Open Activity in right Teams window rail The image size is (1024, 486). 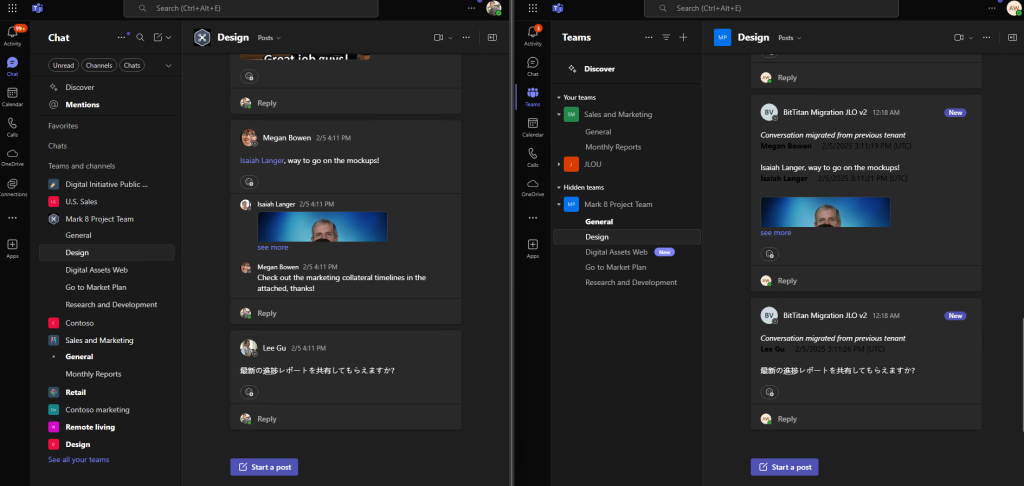(533, 37)
